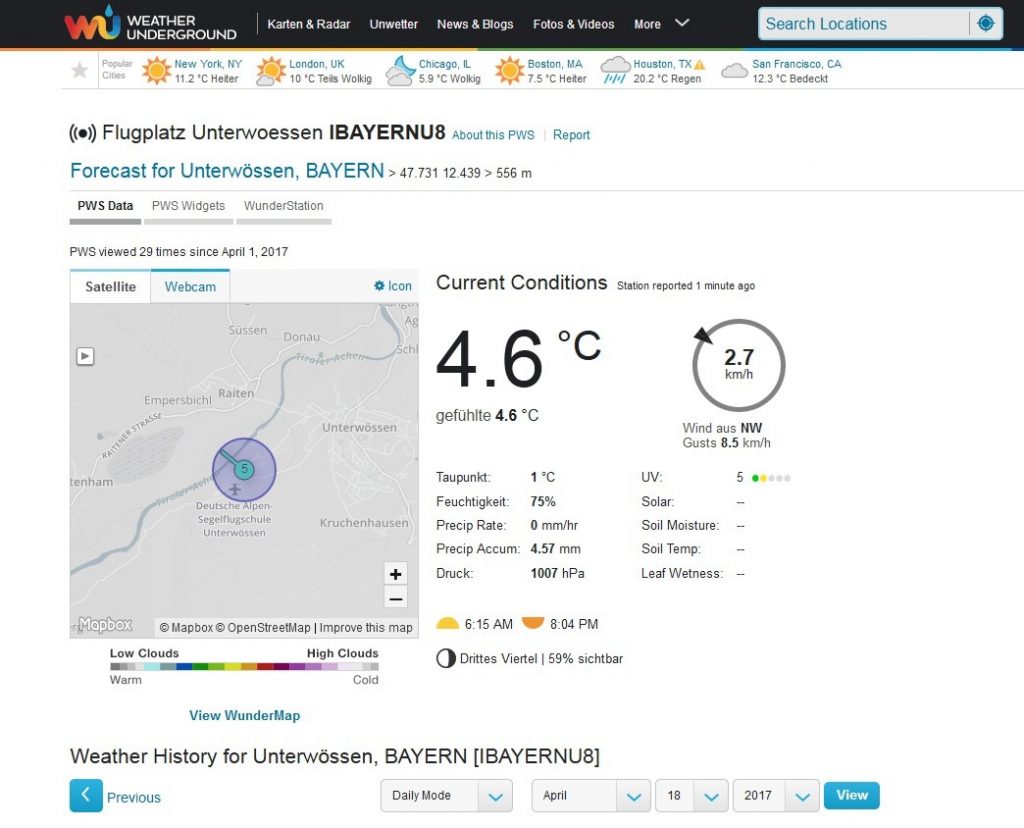Screen dimensions: 1024x828
Task: Click the Mapbox logo
Action: [104, 625]
